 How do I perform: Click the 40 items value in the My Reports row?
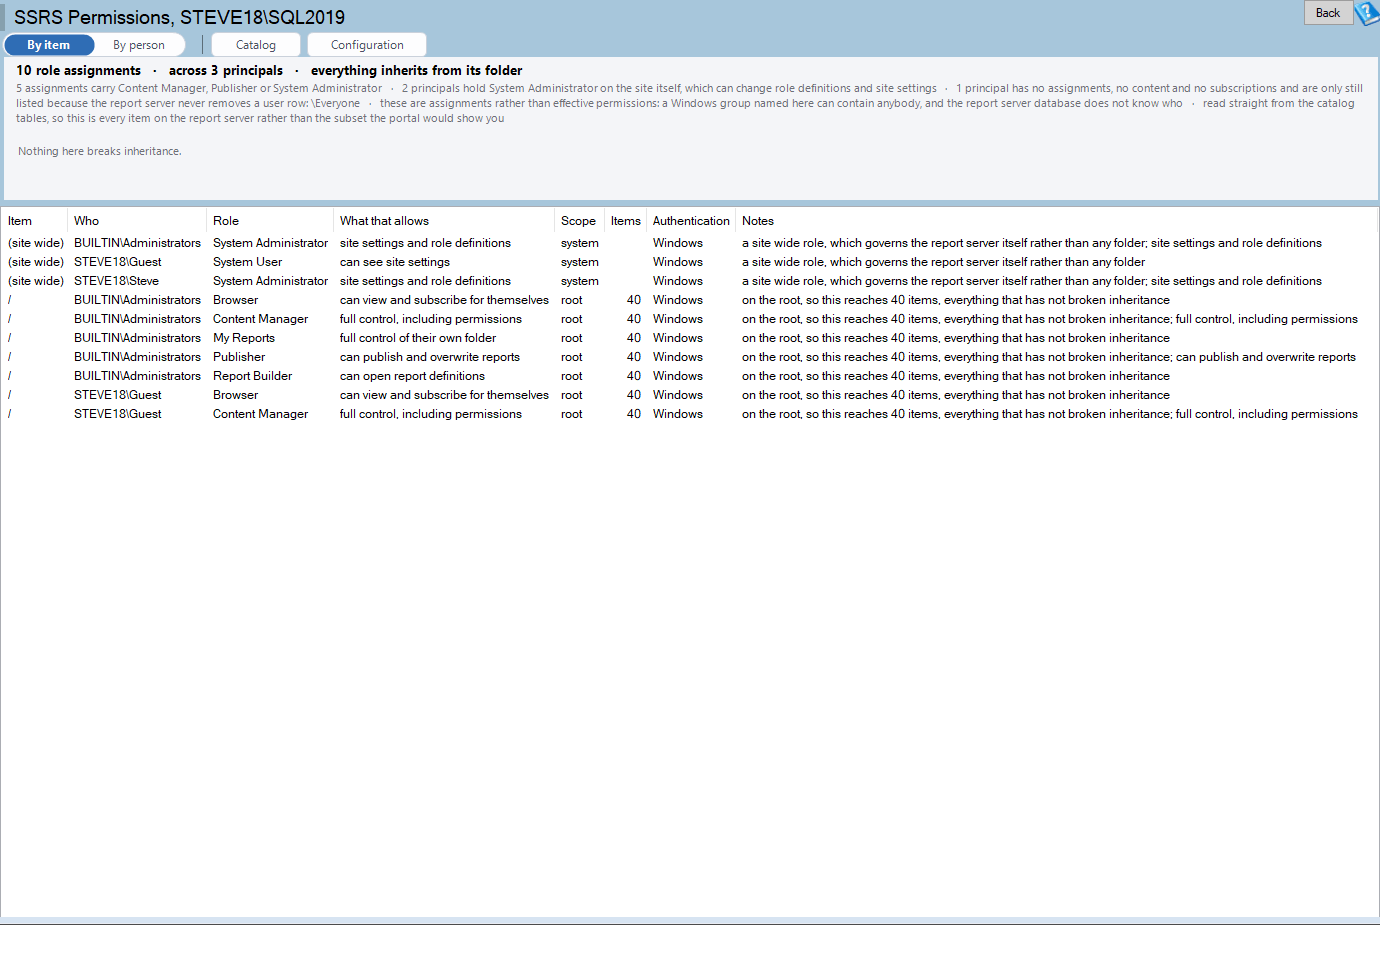634,338
